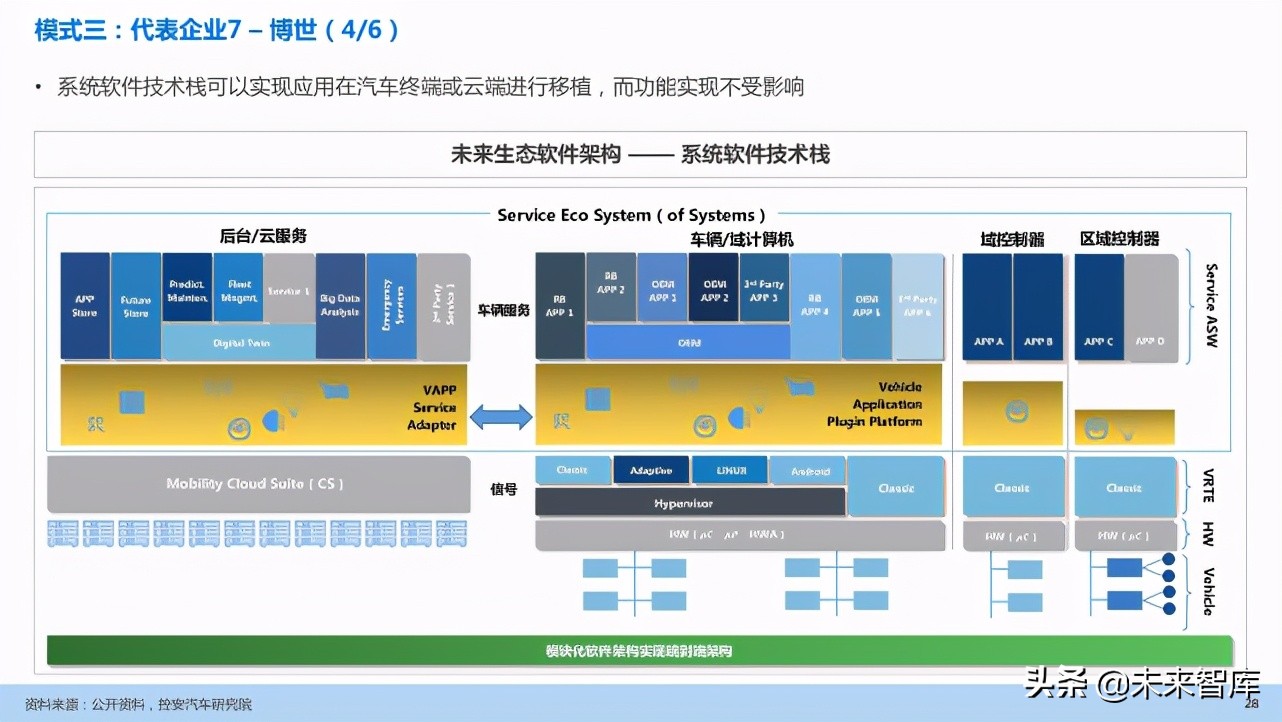Select the gray 3rd Party Service block

coord(443,306)
